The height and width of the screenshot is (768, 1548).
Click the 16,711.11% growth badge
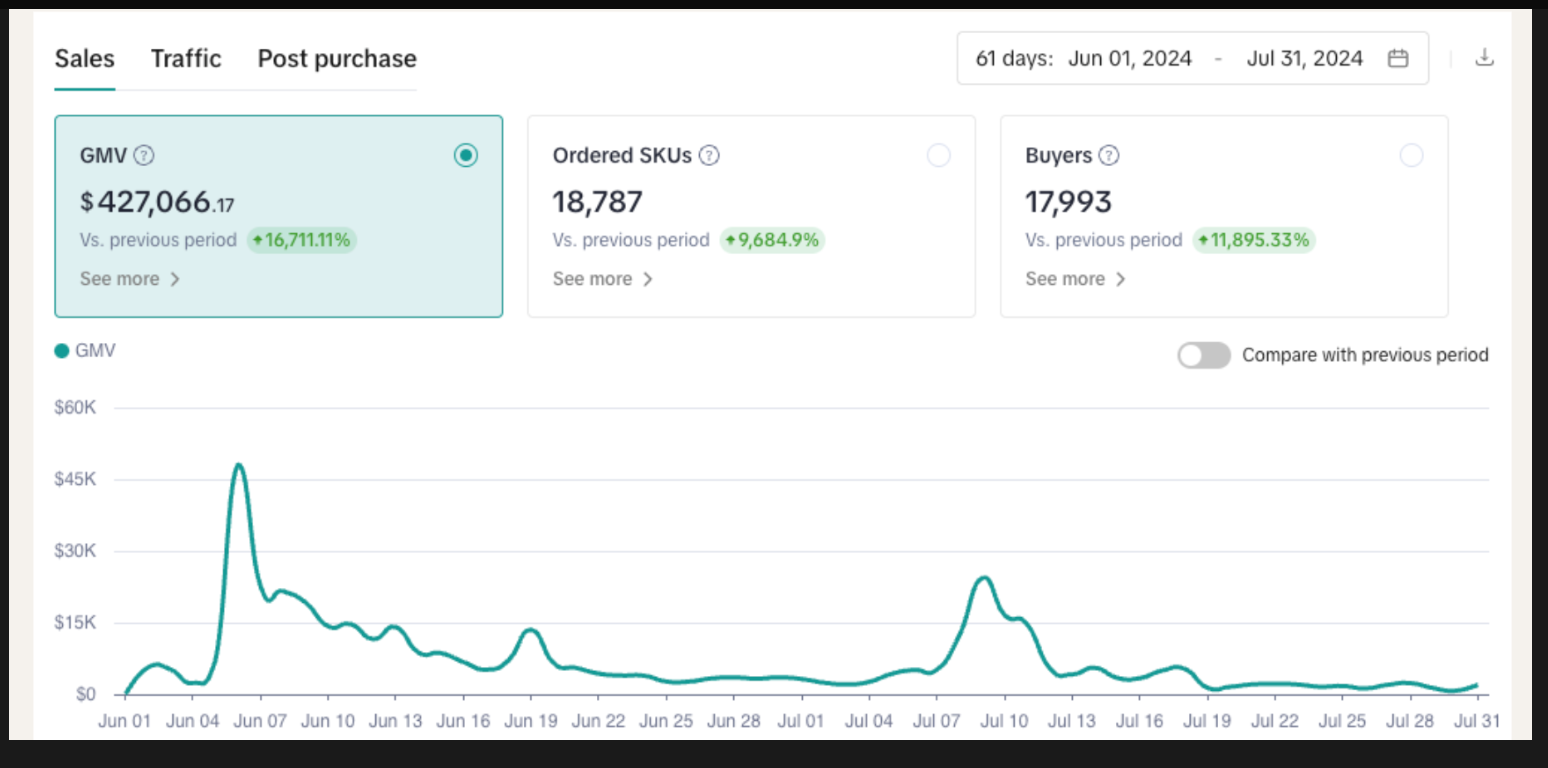point(302,240)
